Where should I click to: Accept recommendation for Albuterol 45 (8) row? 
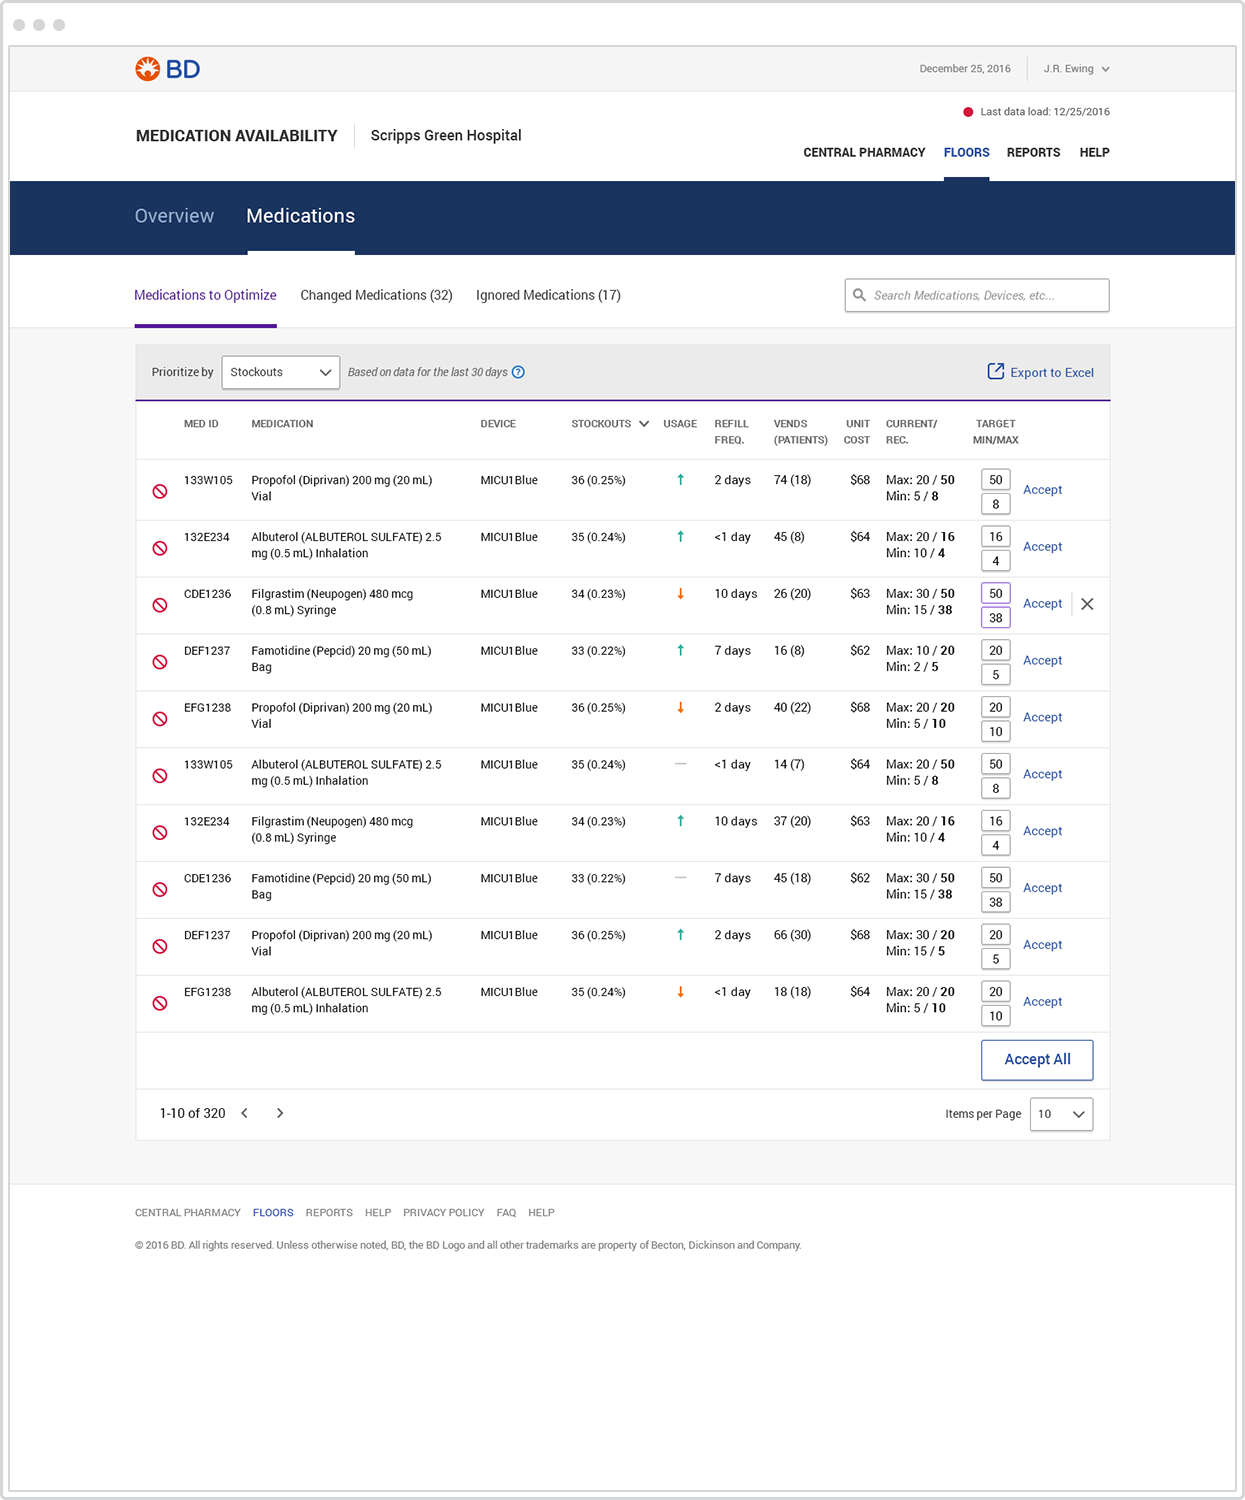[1042, 547]
